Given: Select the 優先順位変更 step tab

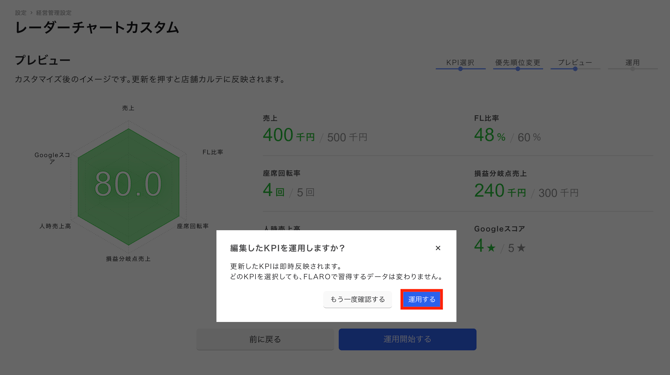Looking at the screenshot, I should pyautogui.click(x=517, y=63).
